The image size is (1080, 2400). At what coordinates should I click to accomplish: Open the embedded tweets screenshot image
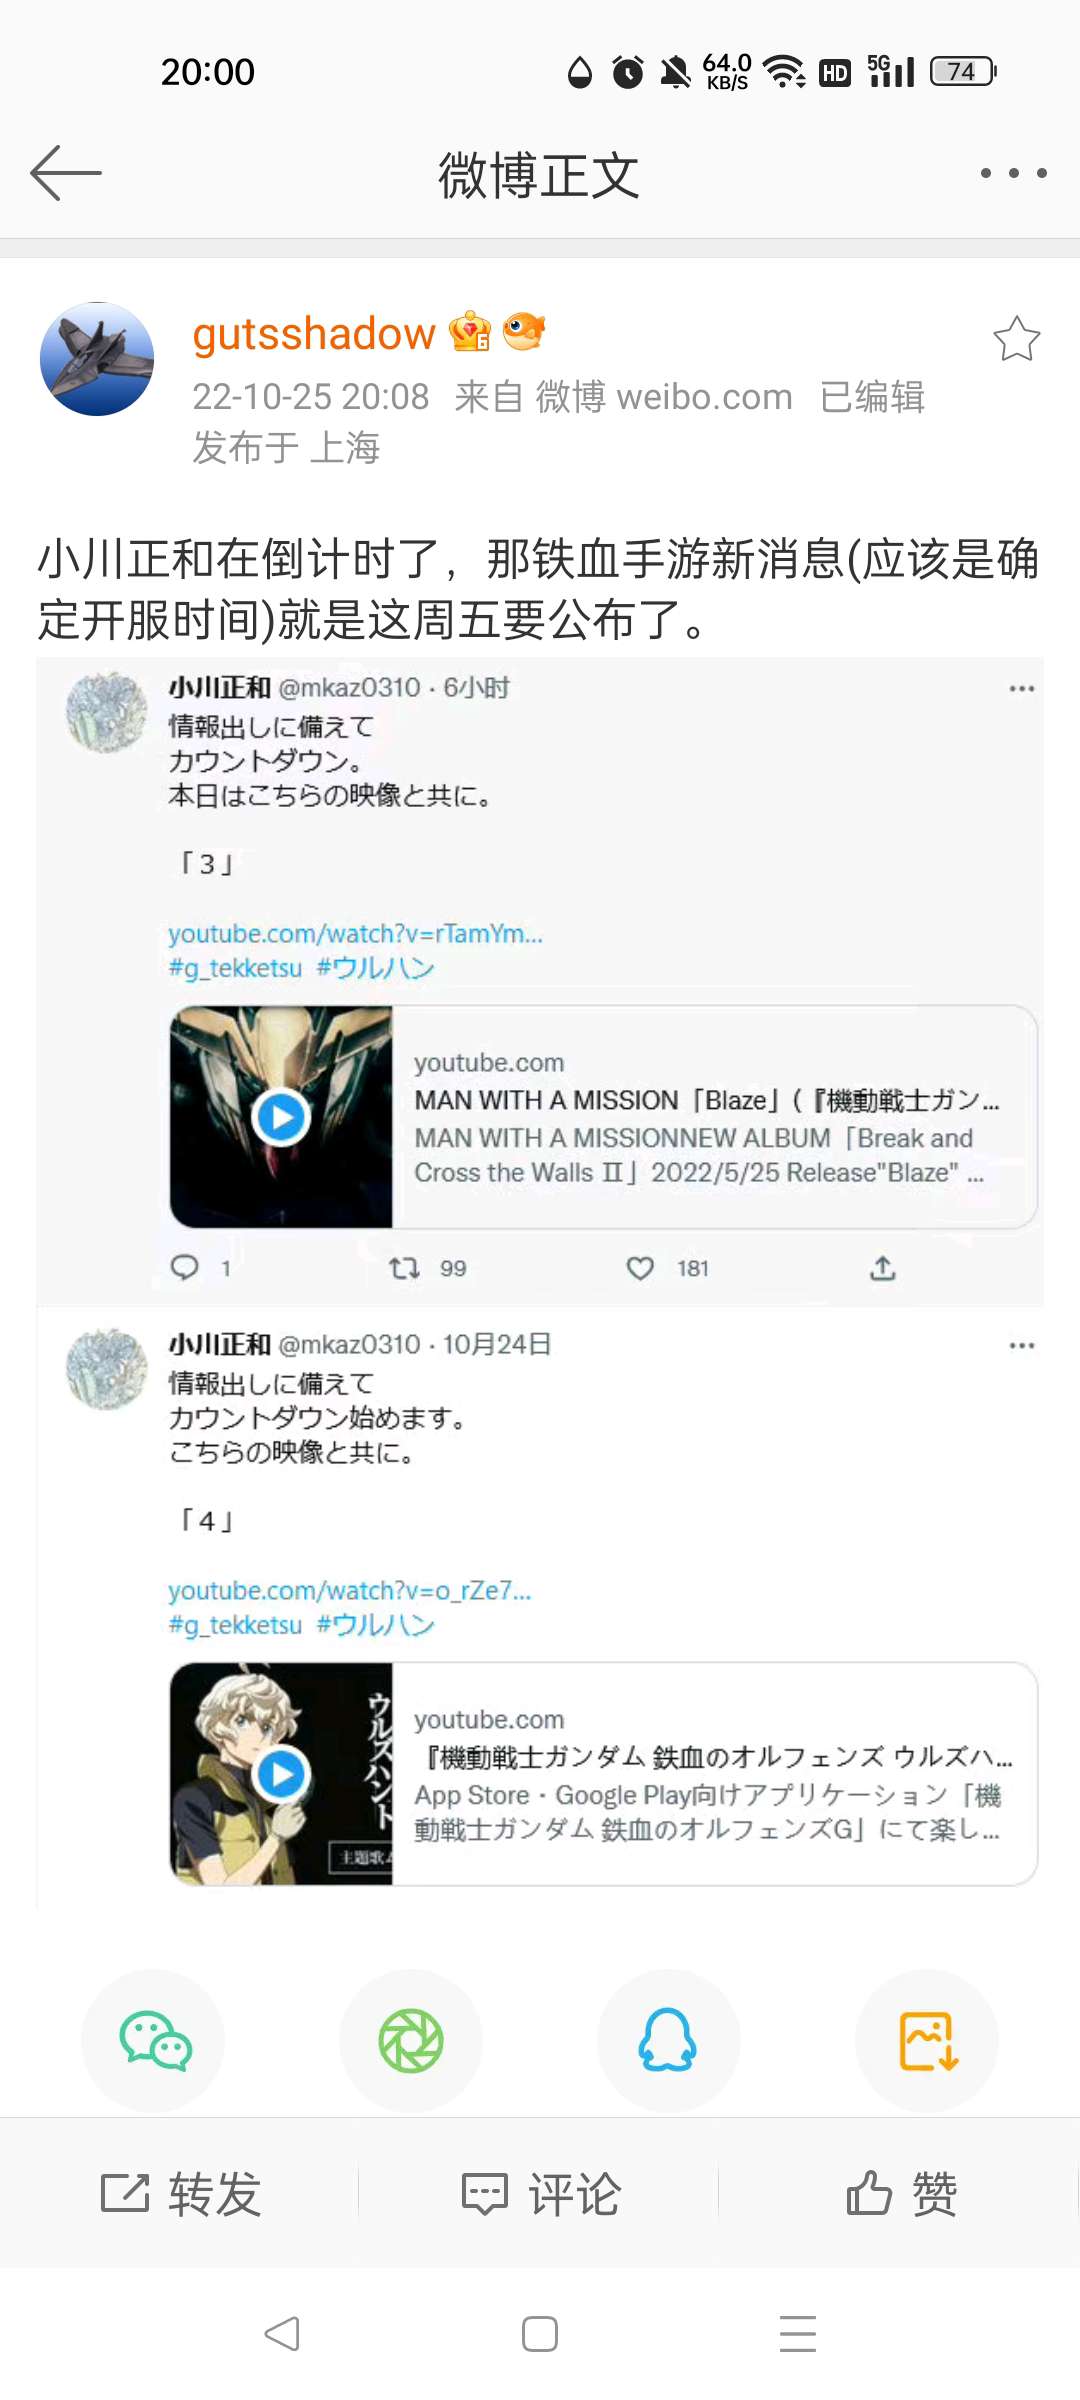click(540, 1283)
